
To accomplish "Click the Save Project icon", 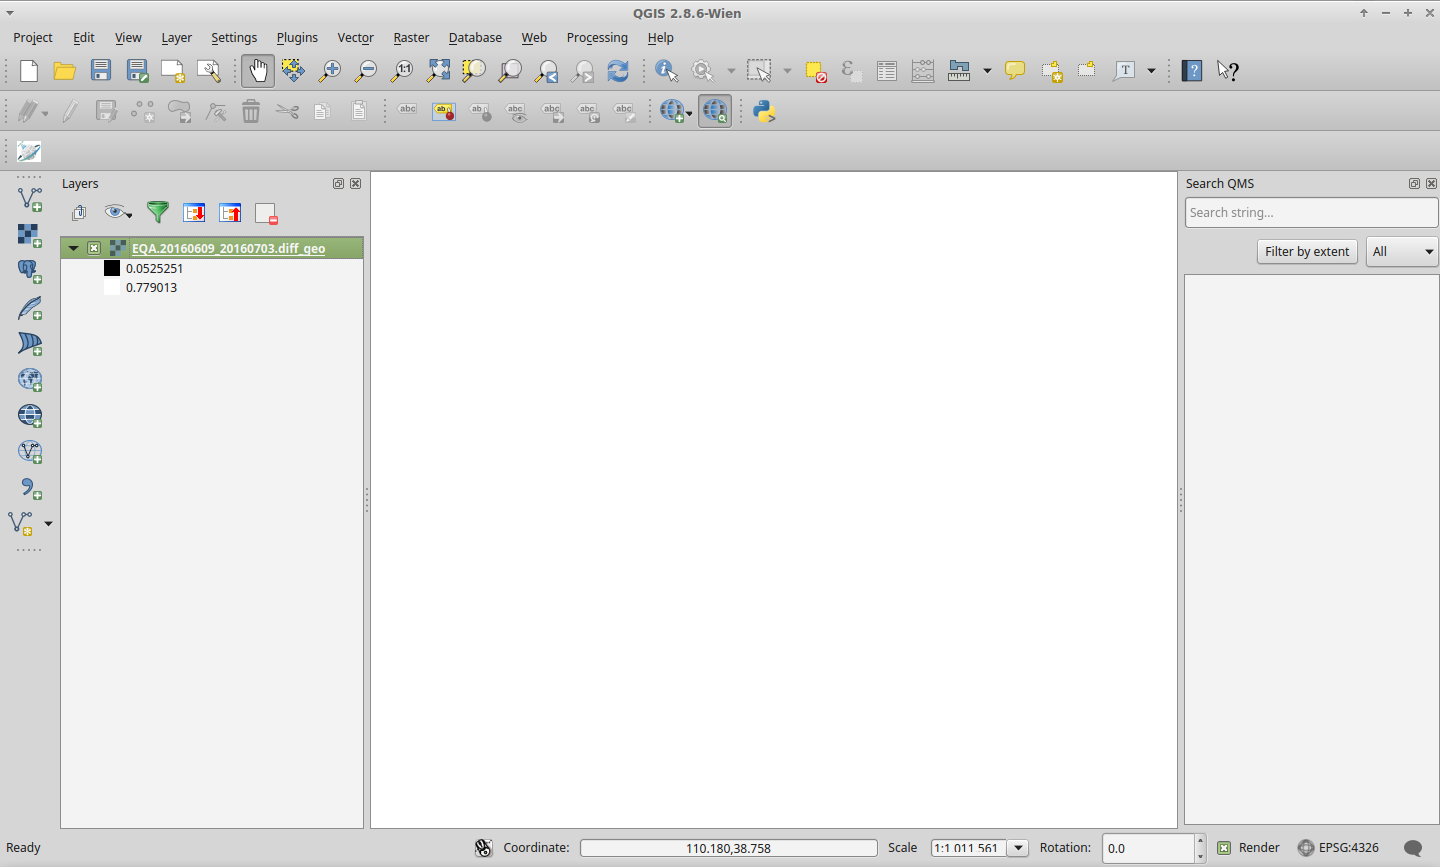I will 101,71.
